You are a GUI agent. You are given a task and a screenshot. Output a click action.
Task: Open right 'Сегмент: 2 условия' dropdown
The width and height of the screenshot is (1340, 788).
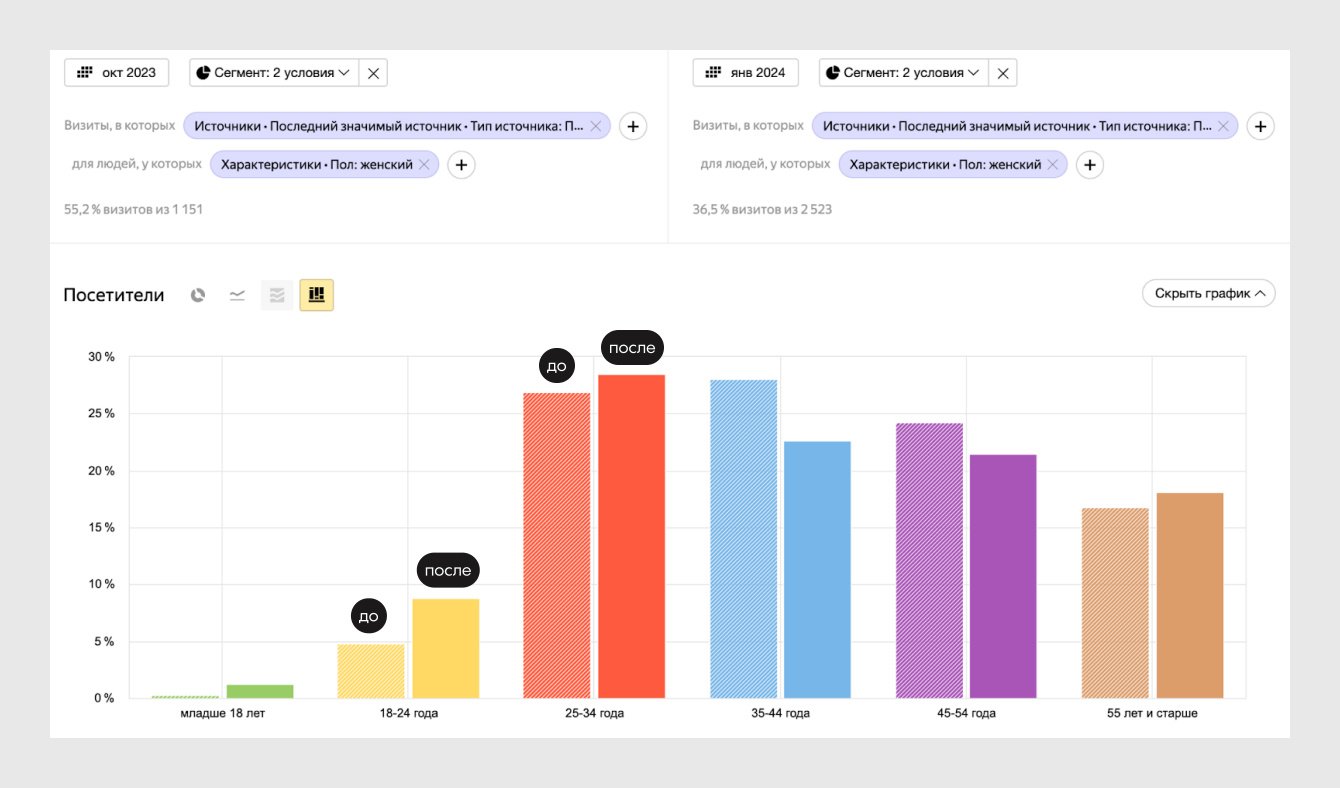click(903, 73)
